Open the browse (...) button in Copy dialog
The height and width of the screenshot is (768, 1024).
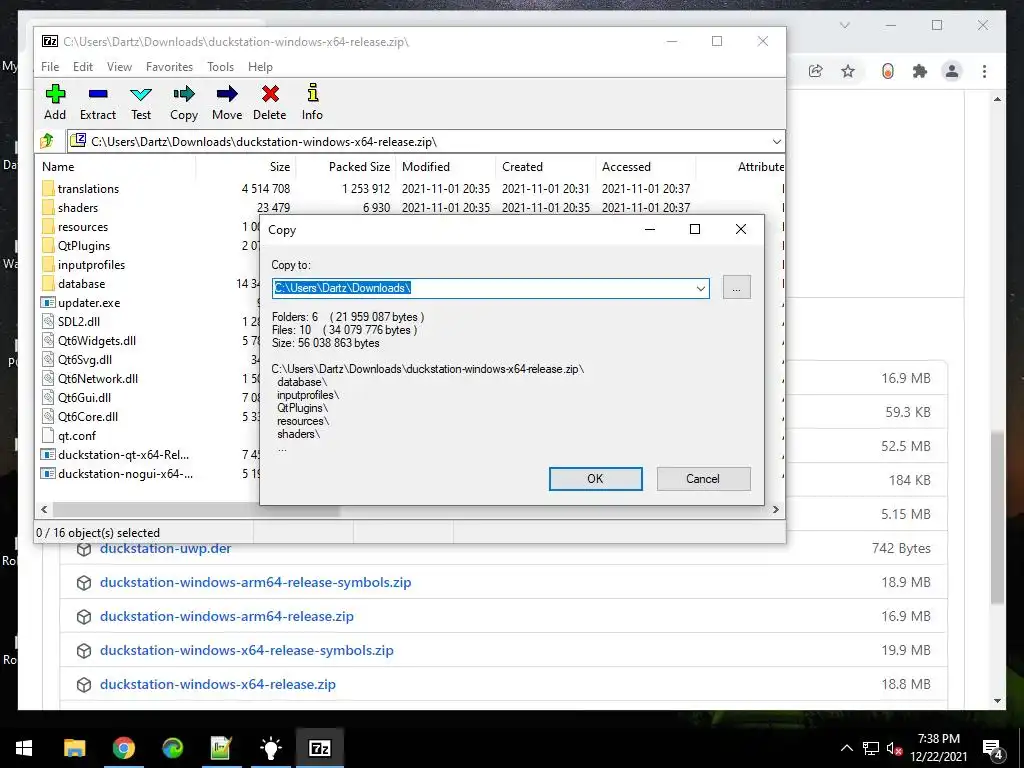[737, 288]
